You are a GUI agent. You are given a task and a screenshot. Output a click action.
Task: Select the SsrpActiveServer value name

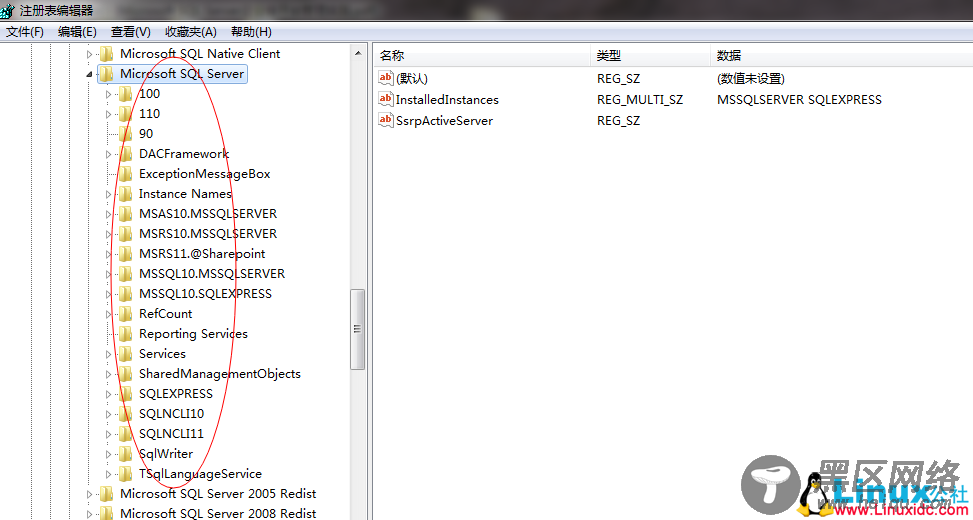pyautogui.click(x=444, y=120)
